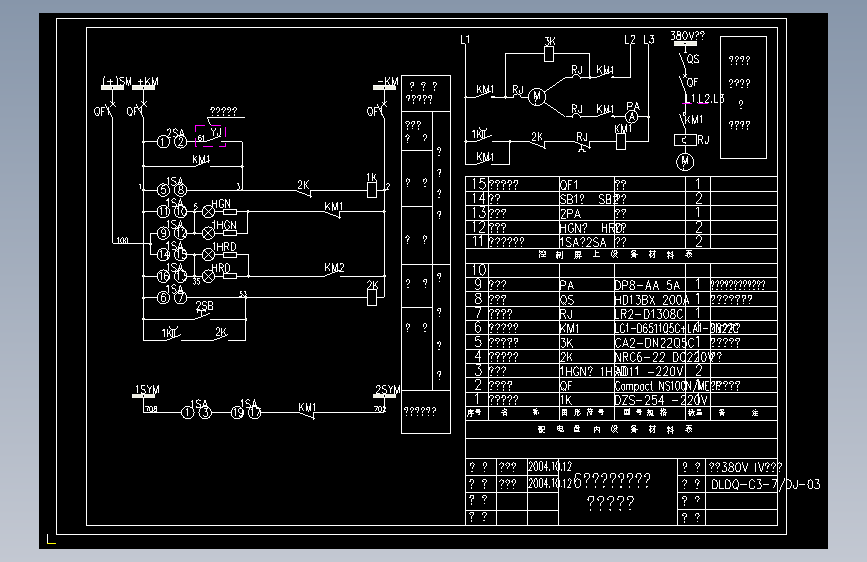
Task: Select the "-KM" busbar label
Action: 388,81
